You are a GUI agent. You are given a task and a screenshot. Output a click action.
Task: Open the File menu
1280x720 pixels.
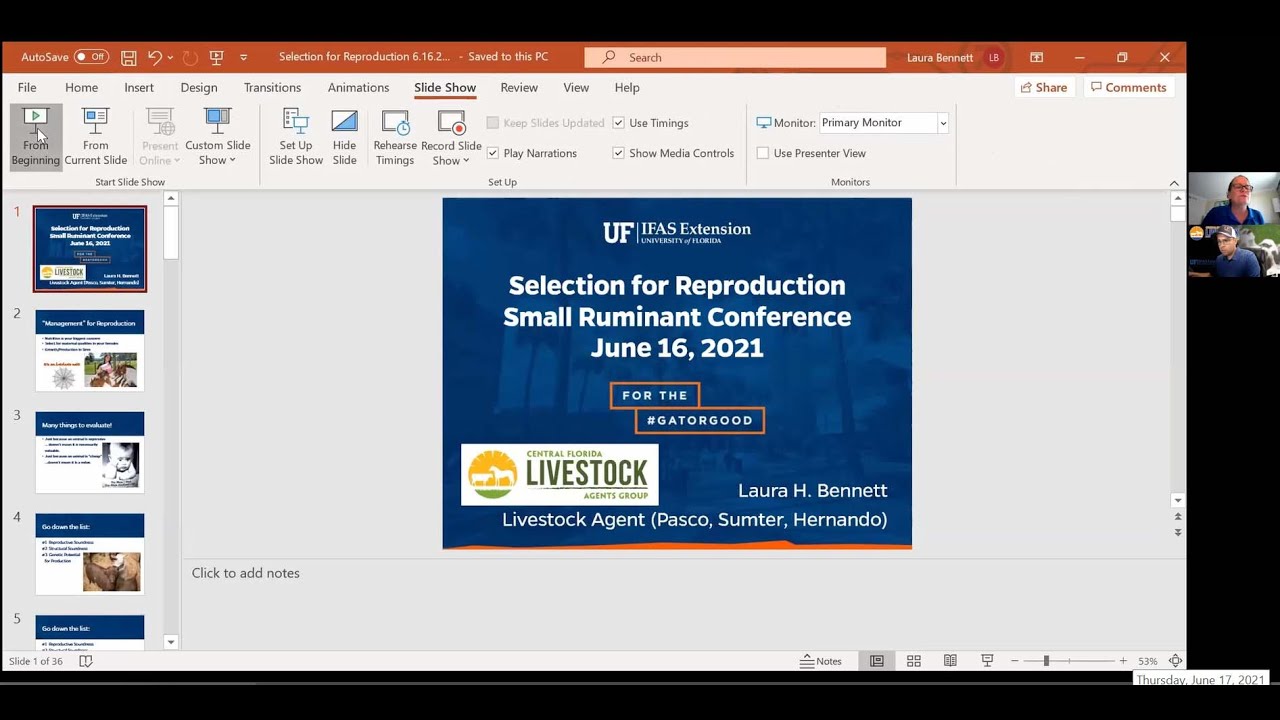tap(27, 88)
